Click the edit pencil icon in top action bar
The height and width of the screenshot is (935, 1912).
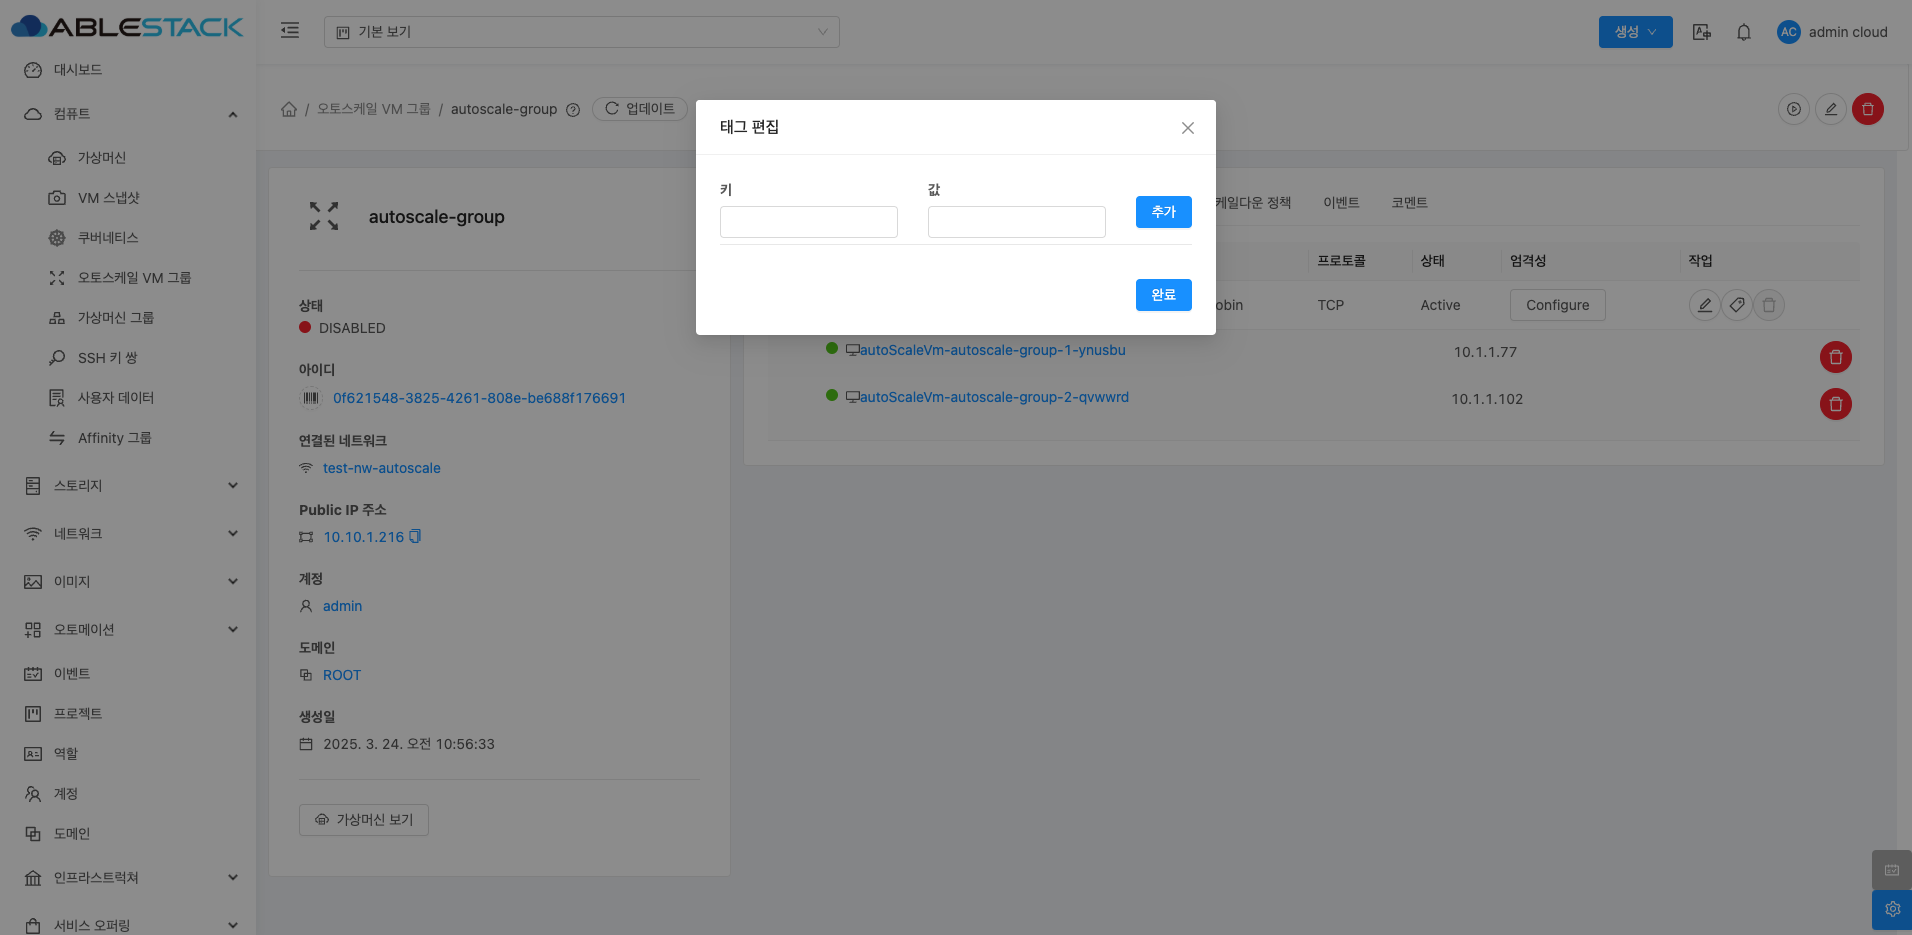[1831, 109]
